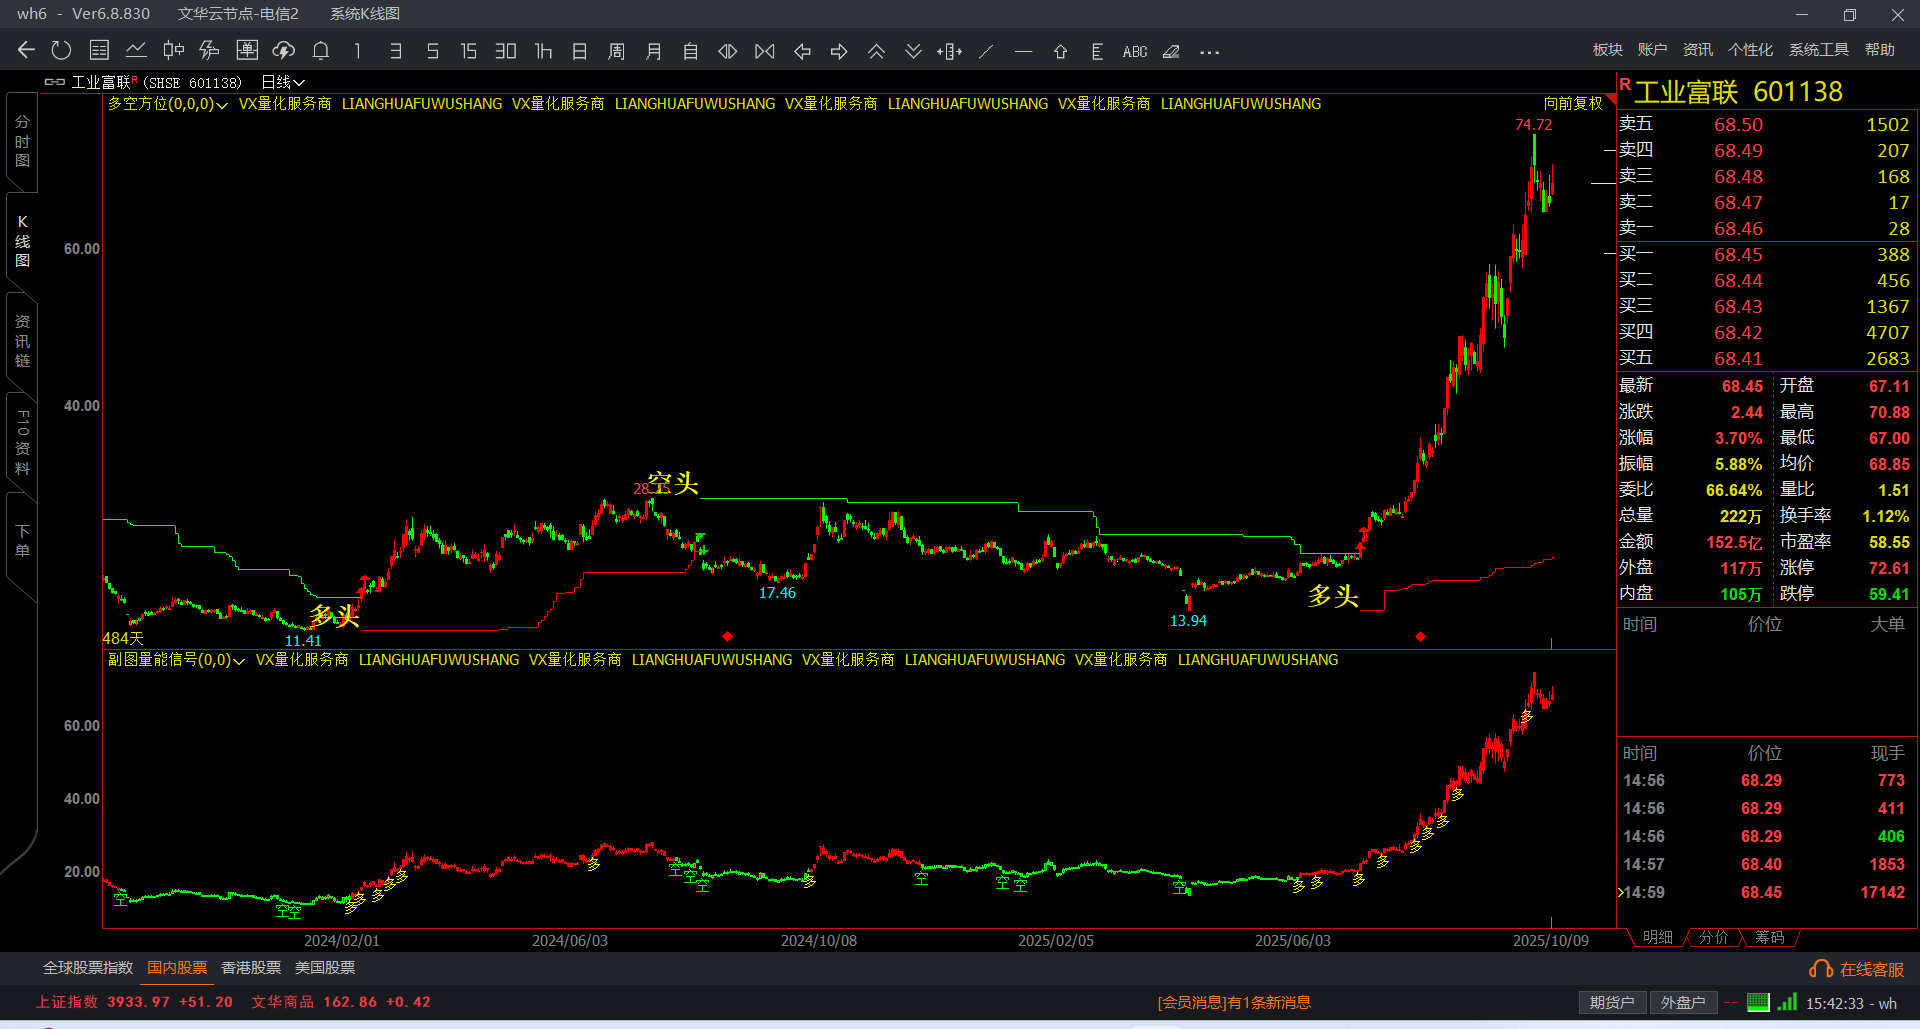Switch to the 香港股票 tab

tap(251, 968)
